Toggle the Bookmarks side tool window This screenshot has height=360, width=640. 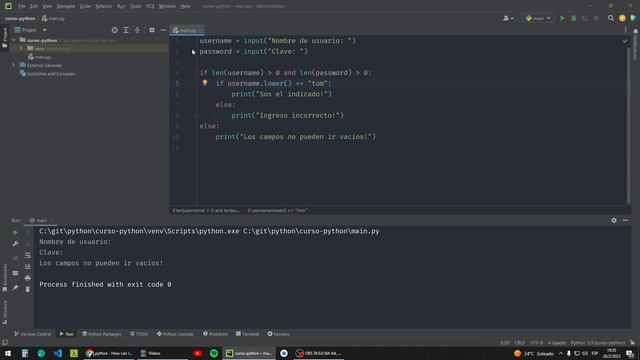point(4,278)
